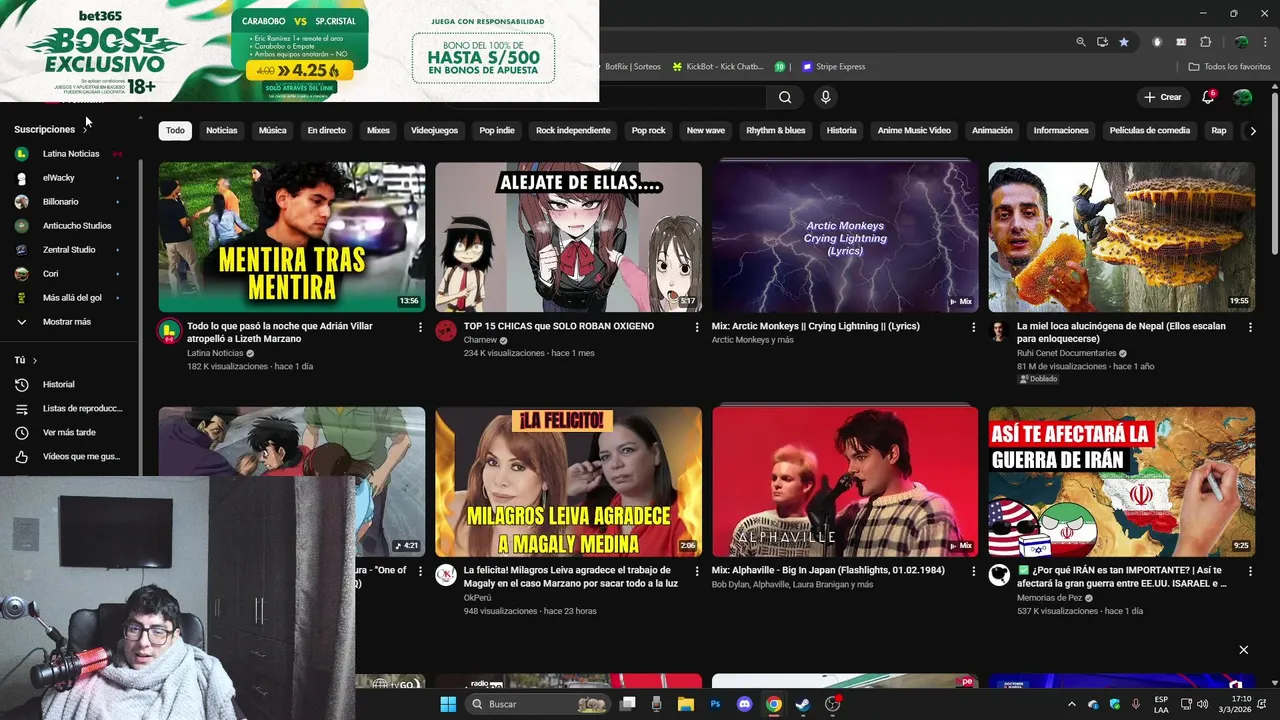The width and height of the screenshot is (1280, 720).
Task: Open Steam from the taskbar
Action: point(802,704)
